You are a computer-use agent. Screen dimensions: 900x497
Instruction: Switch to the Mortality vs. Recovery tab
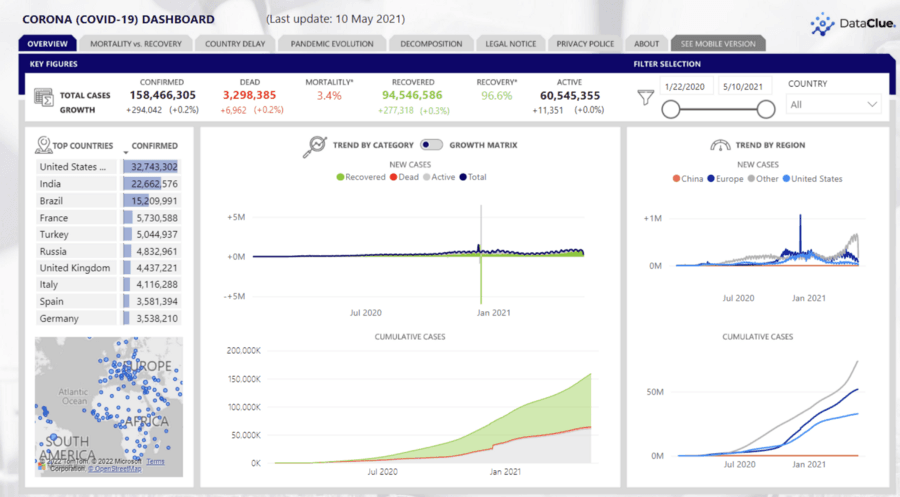(136, 44)
